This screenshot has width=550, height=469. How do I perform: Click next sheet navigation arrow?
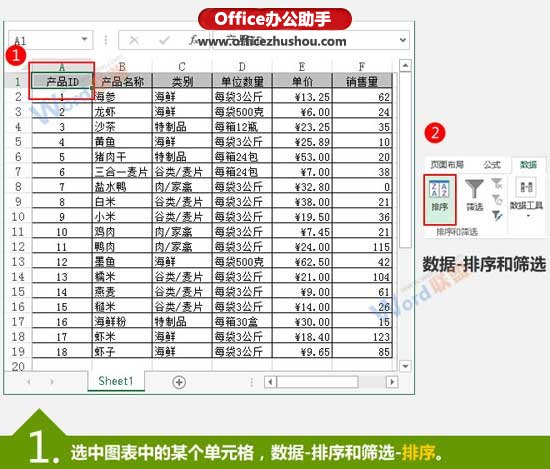click(52, 382)
